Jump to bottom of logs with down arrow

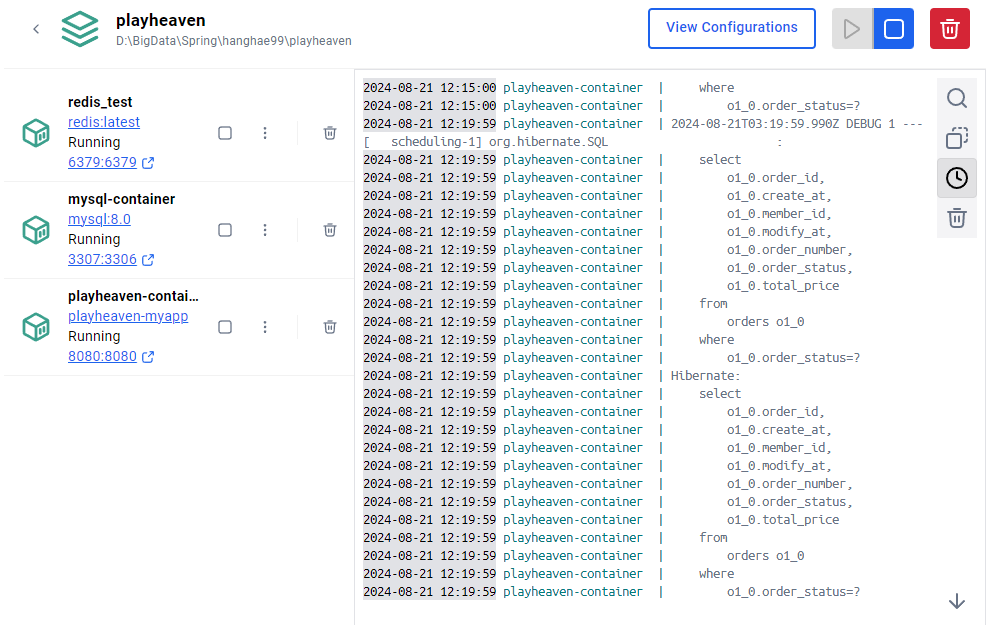[x=956, y=601]
